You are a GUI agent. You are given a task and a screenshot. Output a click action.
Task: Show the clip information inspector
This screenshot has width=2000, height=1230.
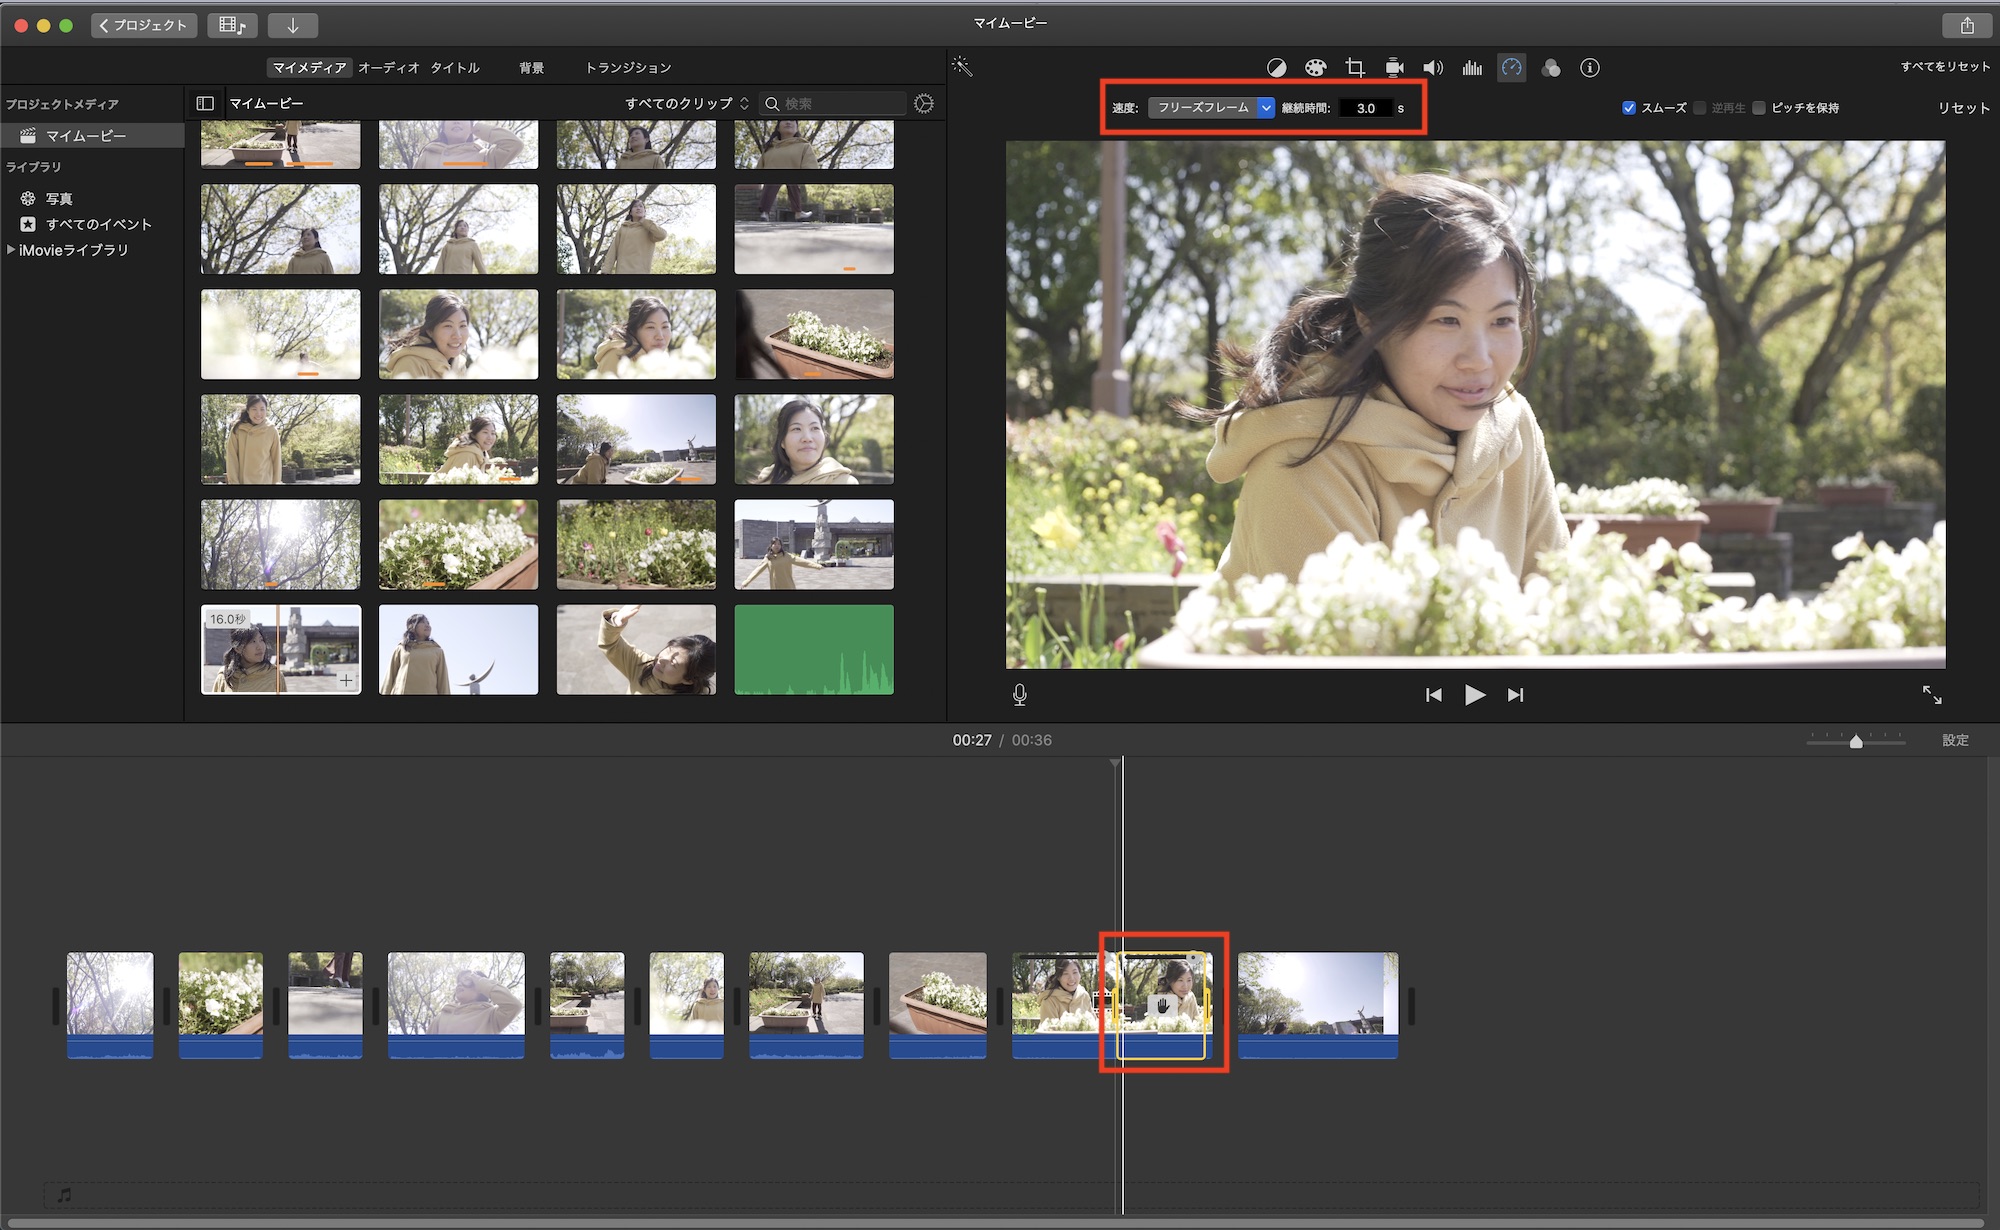(1590, 68)
